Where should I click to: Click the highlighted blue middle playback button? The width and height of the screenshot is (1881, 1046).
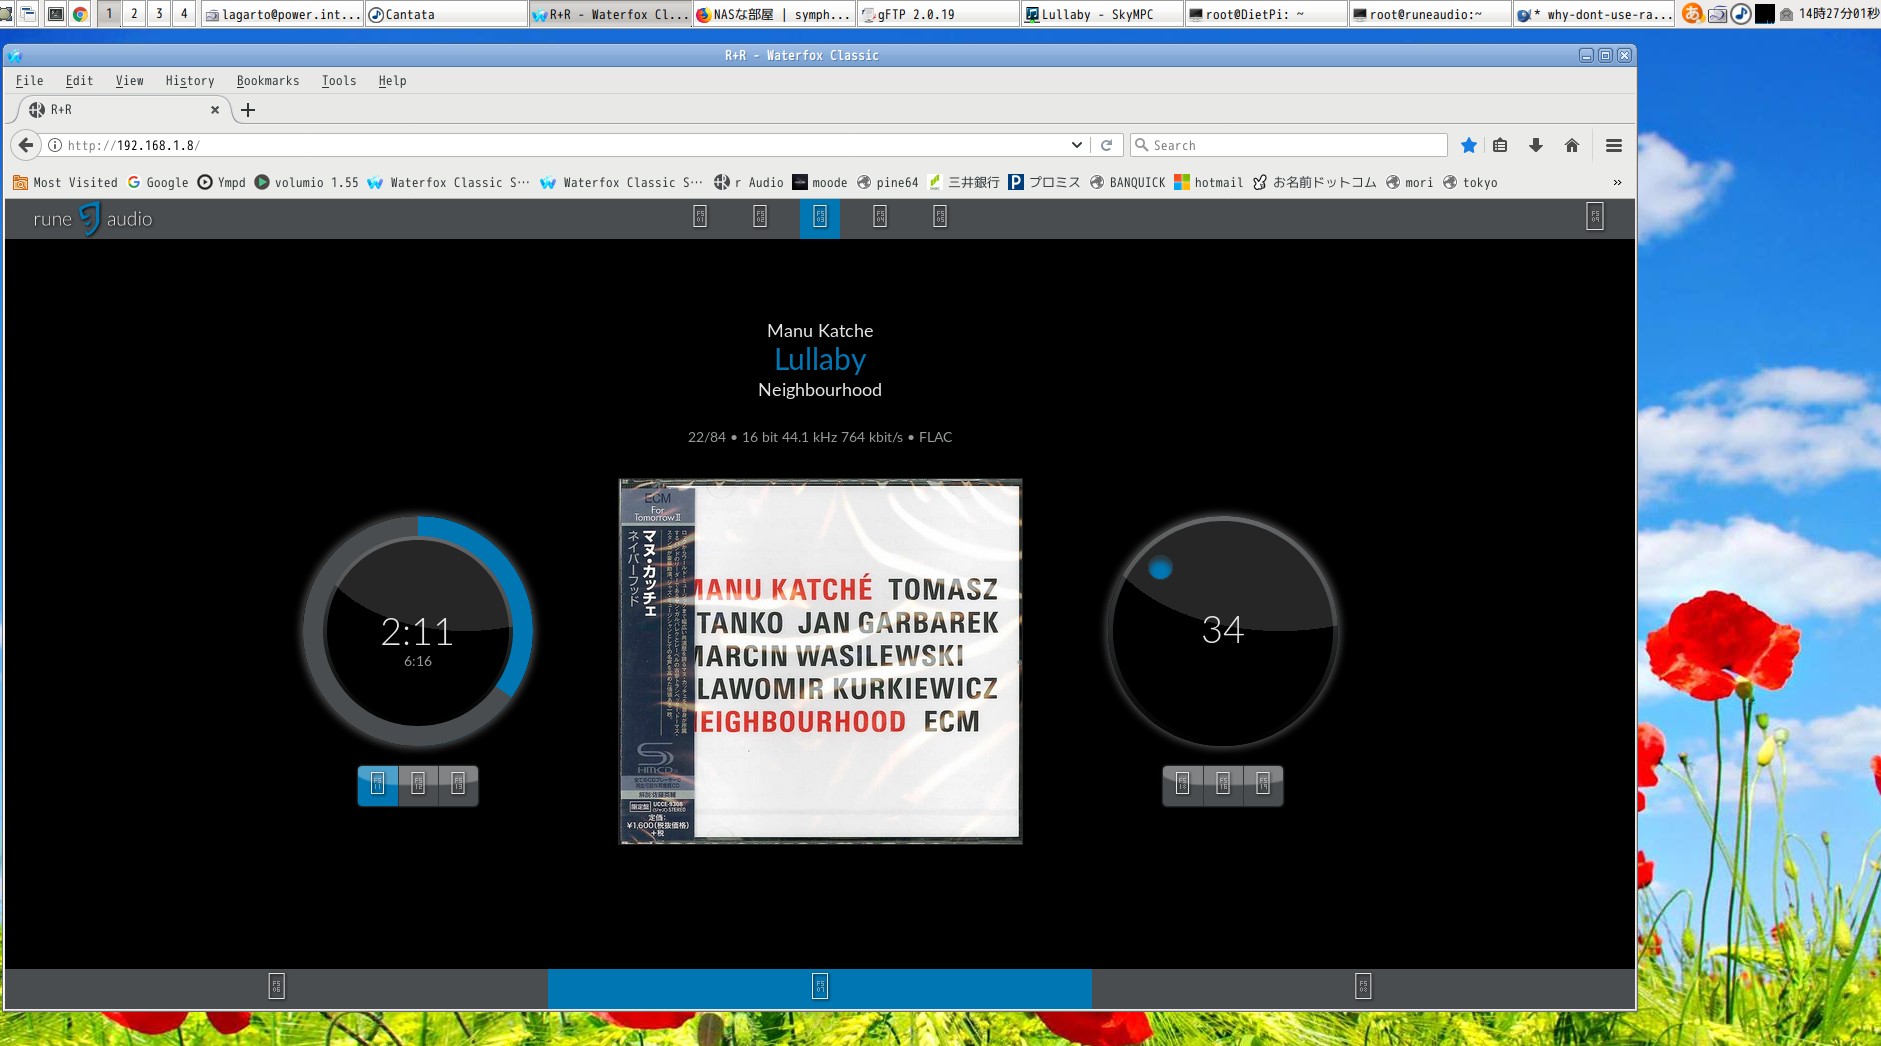(819, 217)
